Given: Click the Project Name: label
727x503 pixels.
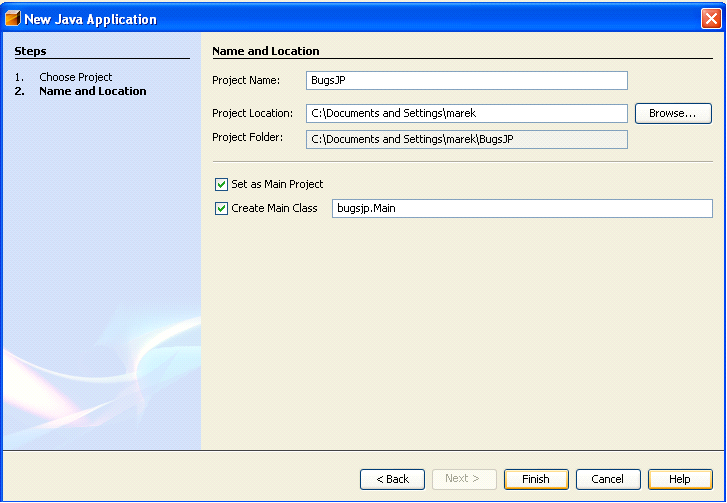Looking at the screenshot, I should 246,80.
